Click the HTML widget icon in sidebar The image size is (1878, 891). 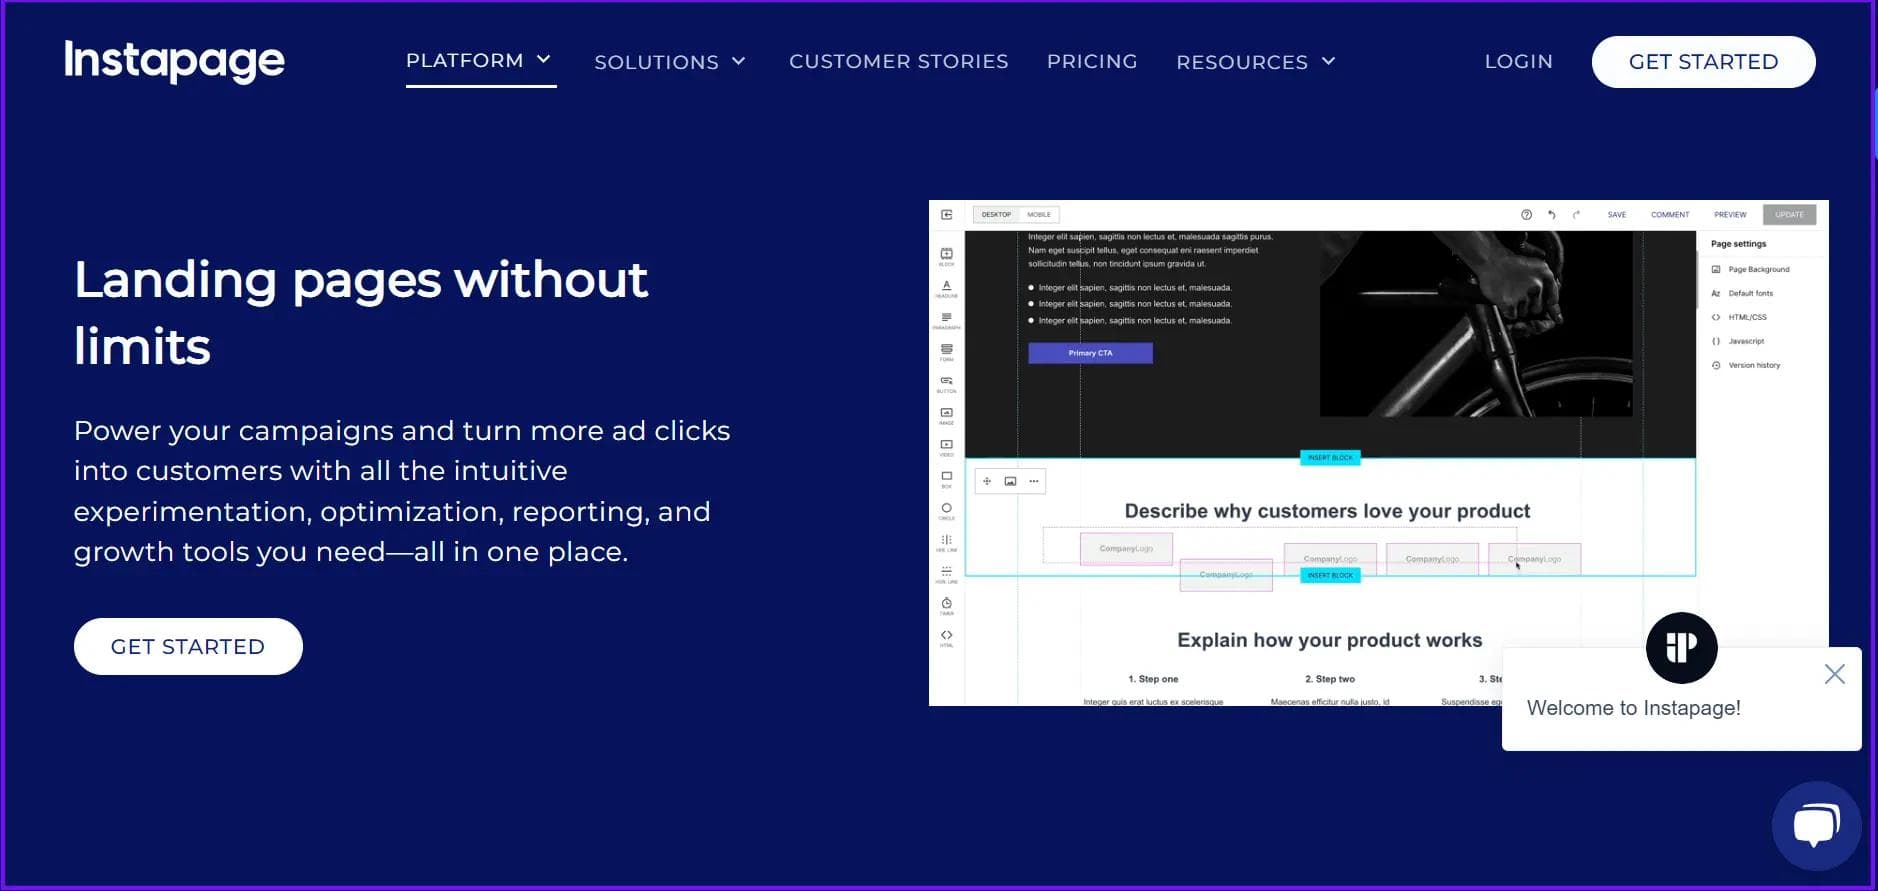click(946, 637)
